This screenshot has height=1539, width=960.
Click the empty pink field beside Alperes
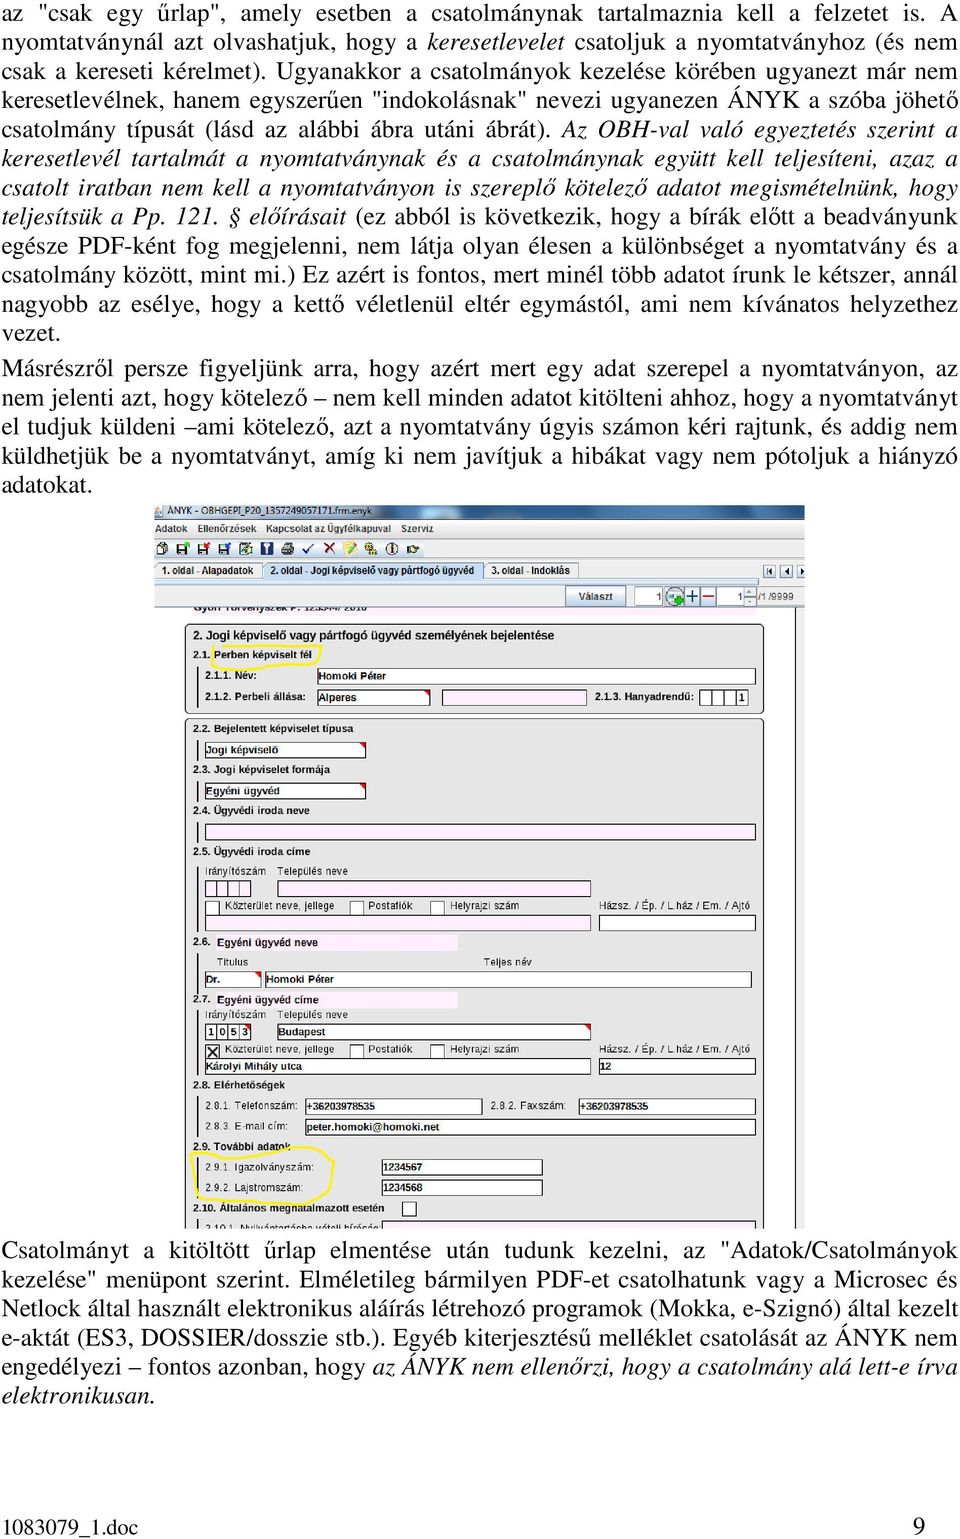514,698
